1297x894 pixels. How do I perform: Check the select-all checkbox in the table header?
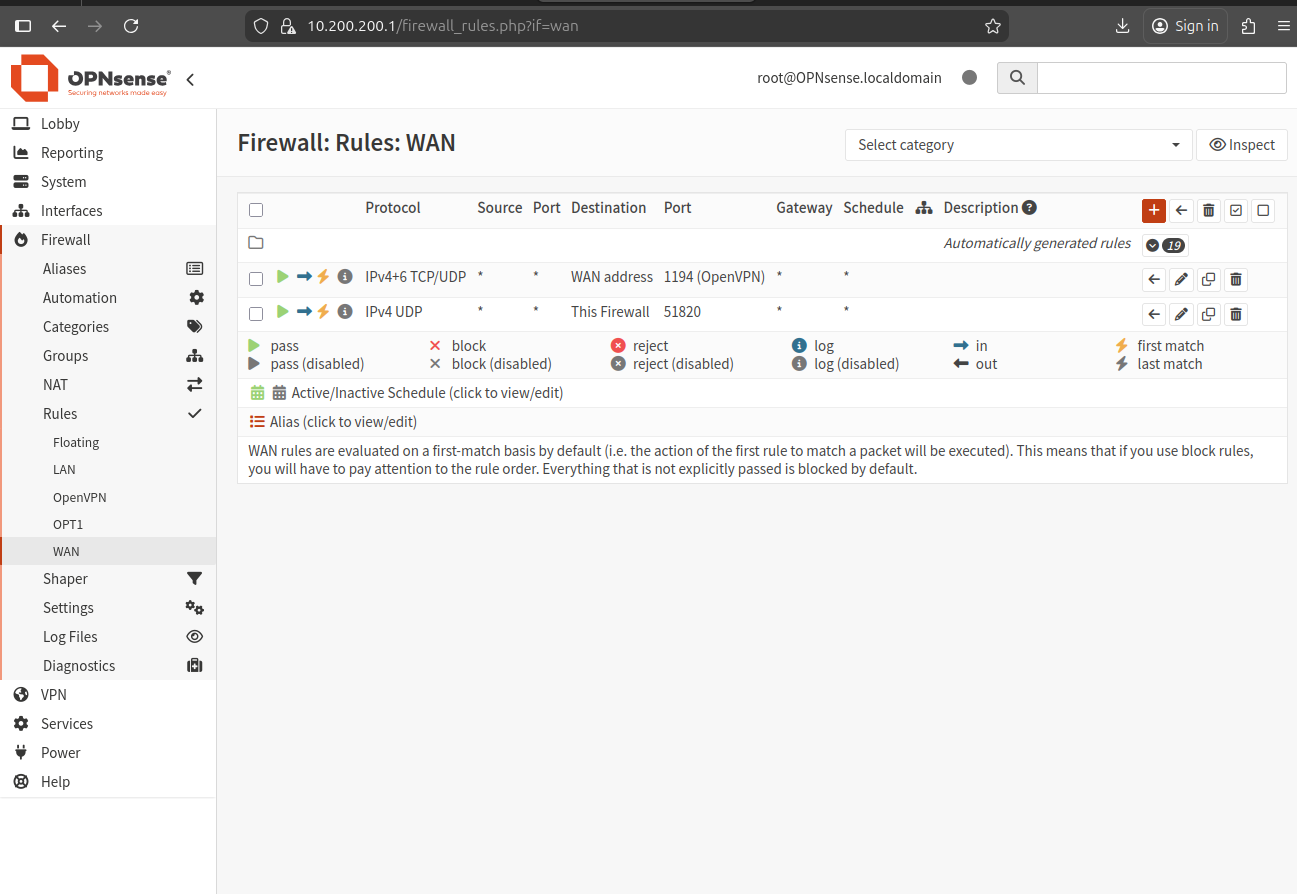click(255, 209)
